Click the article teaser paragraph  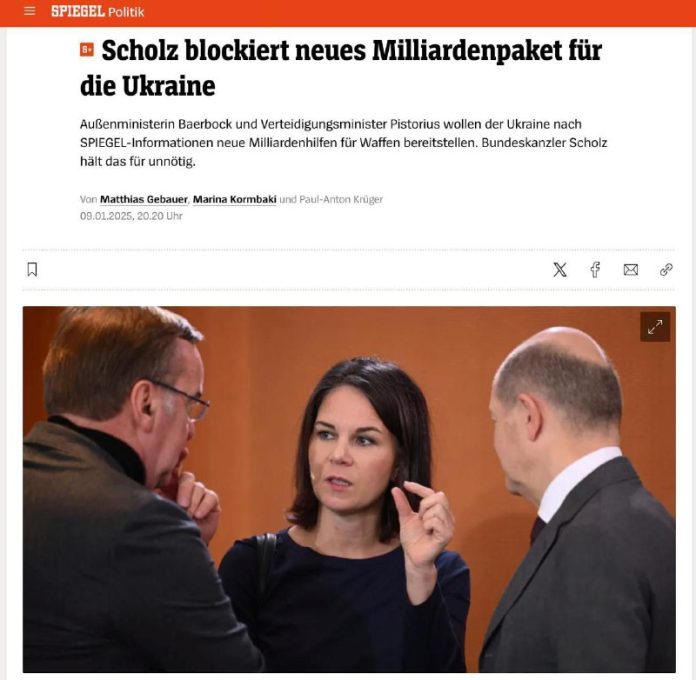(x=344, y=142)
